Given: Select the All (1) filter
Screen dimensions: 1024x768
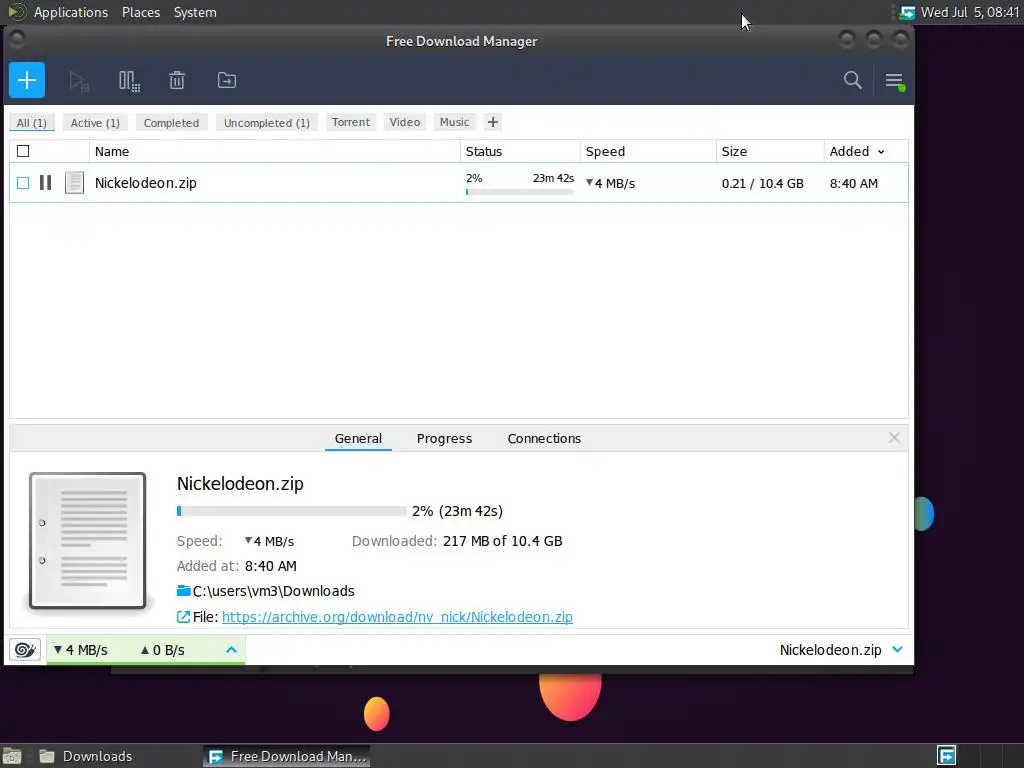Looking at the screenshot, I should point(31,123).
